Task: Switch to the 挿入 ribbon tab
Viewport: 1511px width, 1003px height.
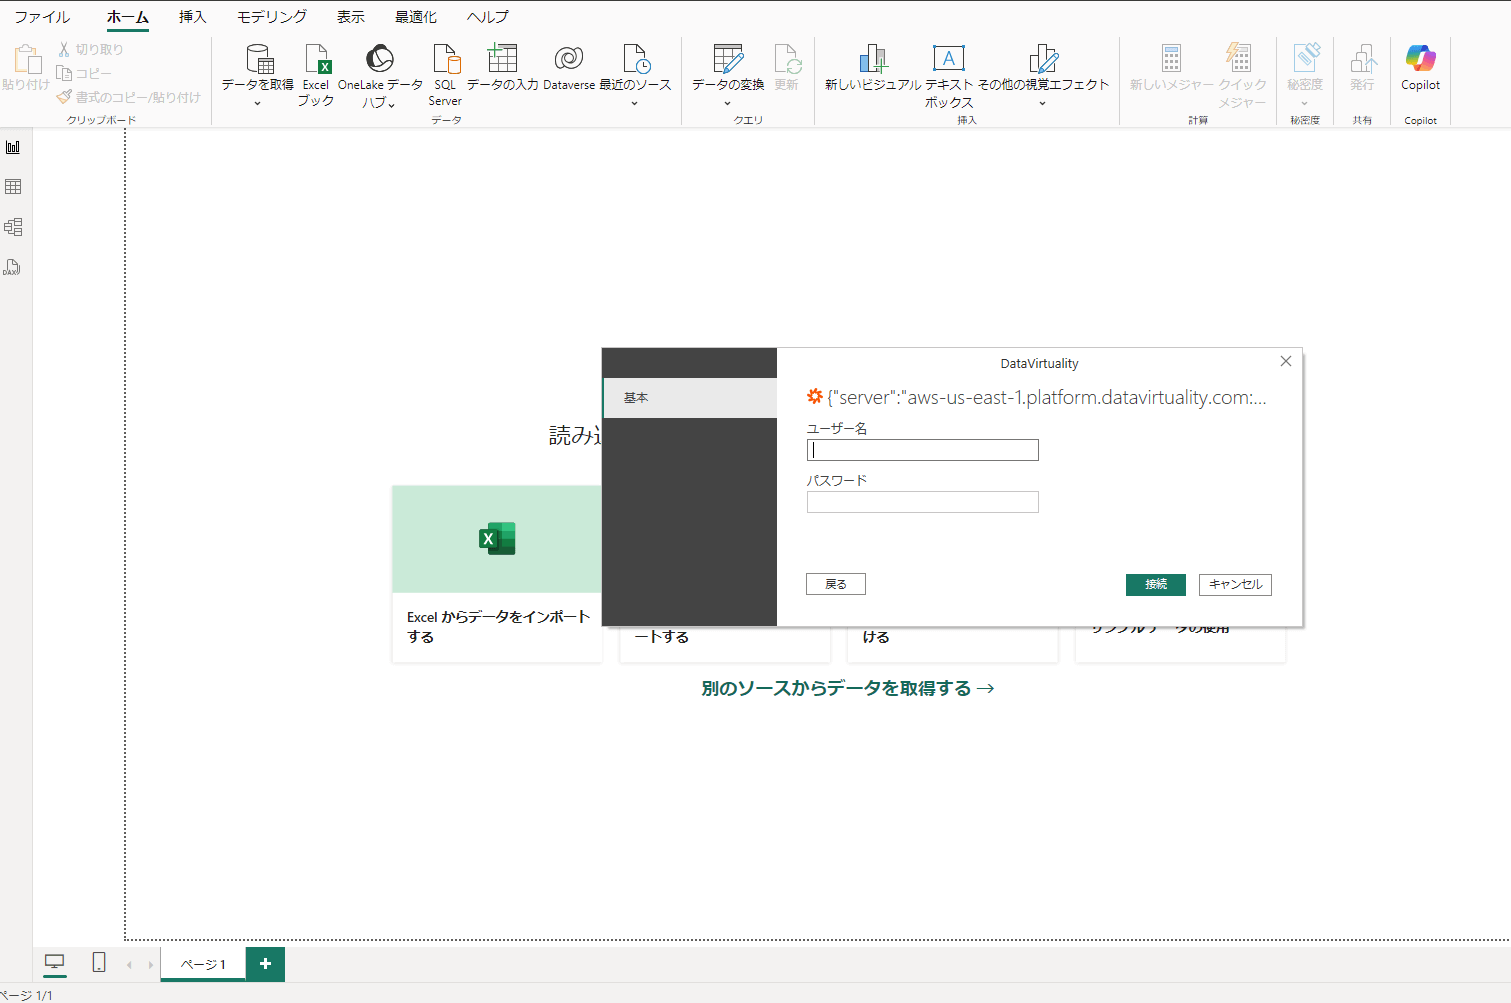Action: pyautogui.click(x=191, y=16)
